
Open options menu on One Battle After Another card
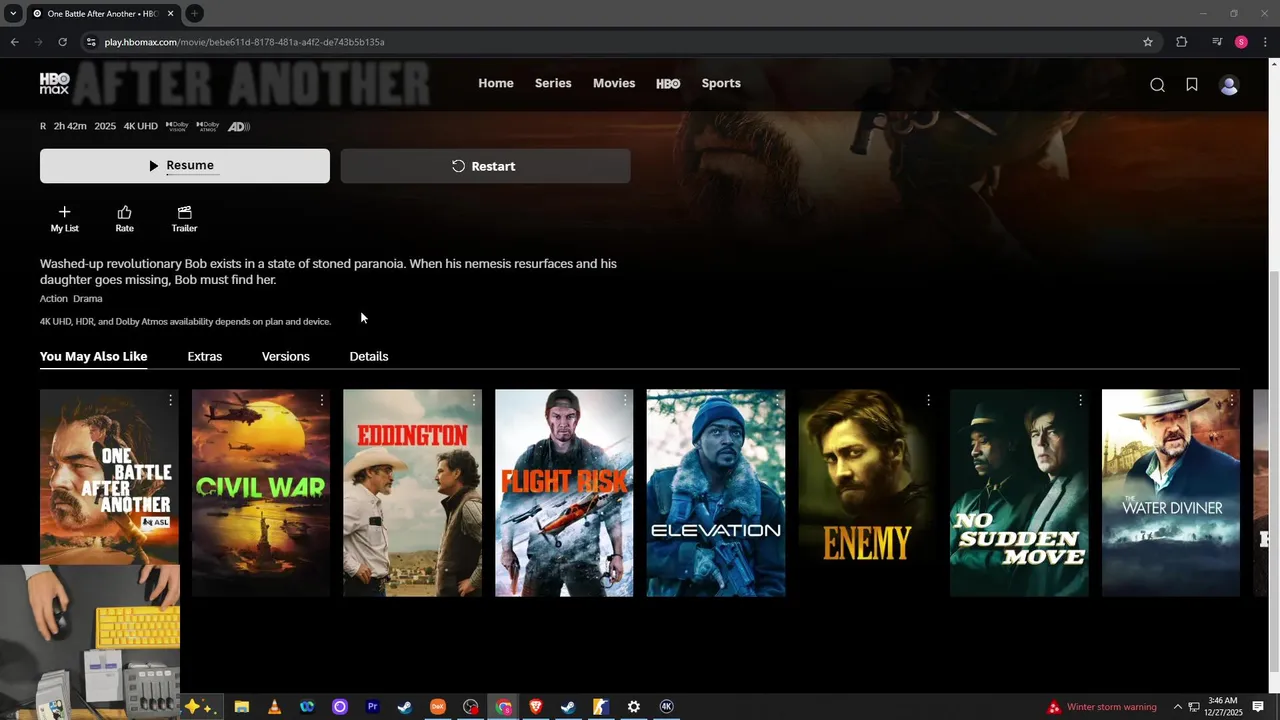pos(171,400)
